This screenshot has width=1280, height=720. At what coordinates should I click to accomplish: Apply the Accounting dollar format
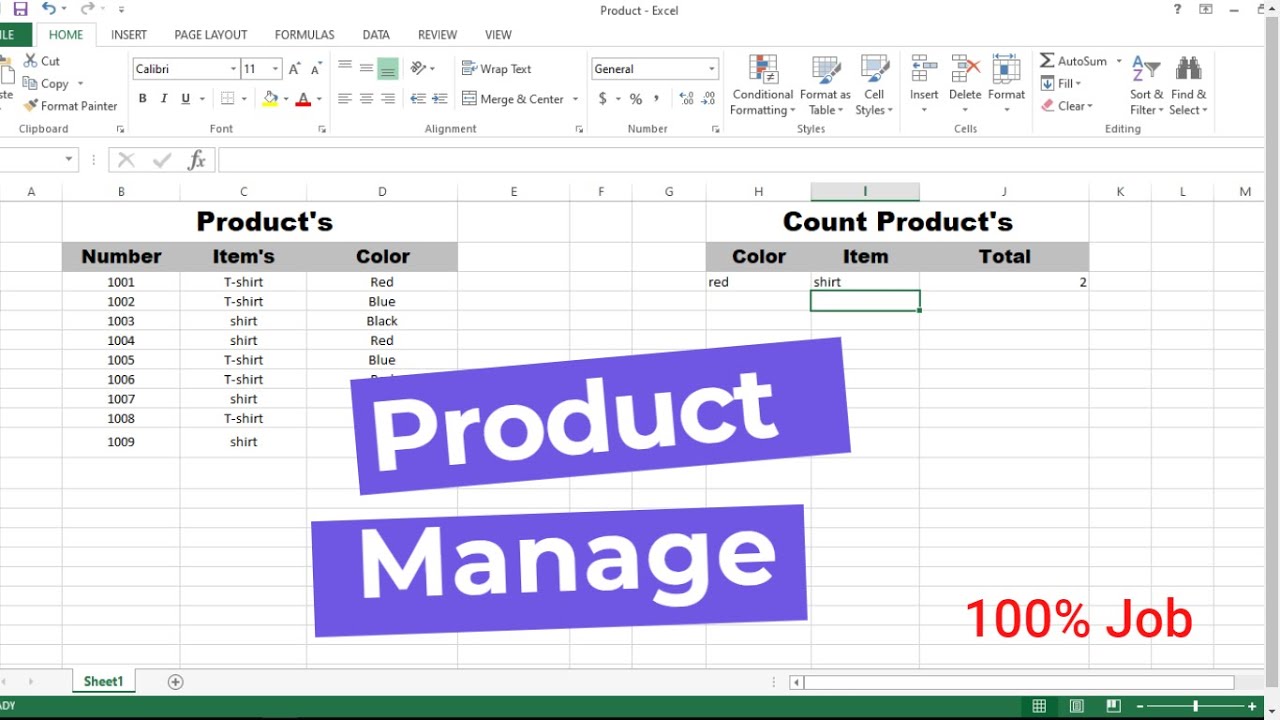pos(603,99)
